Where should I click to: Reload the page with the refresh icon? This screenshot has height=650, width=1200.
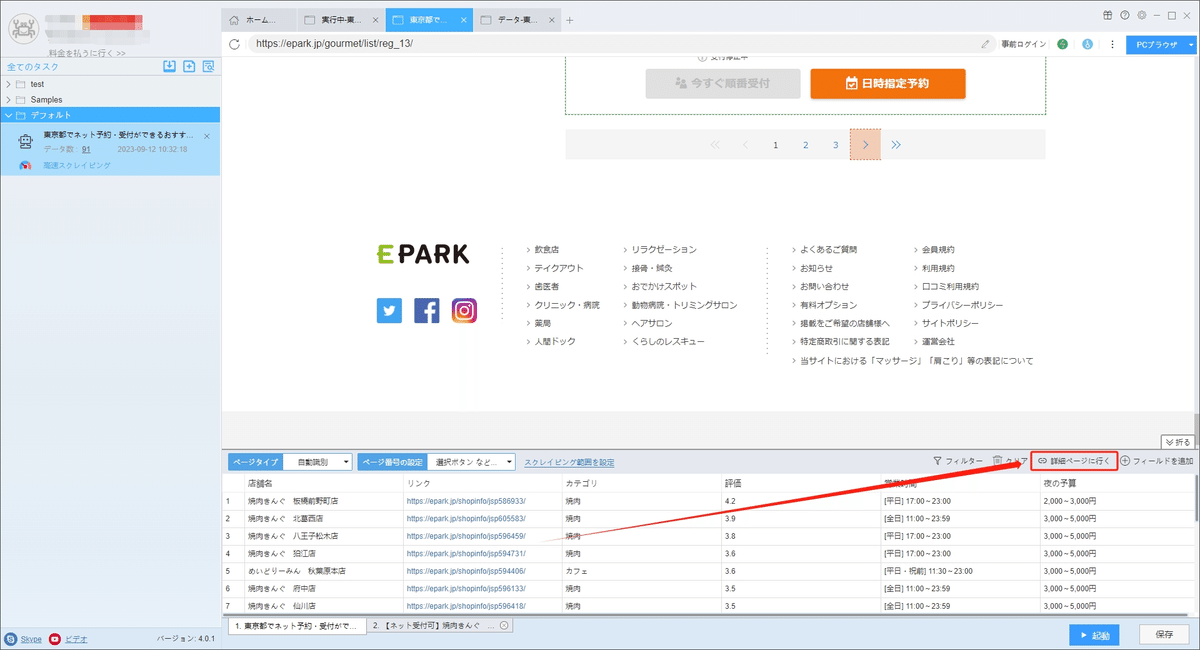pyautogui.click(x=234, y=44)
